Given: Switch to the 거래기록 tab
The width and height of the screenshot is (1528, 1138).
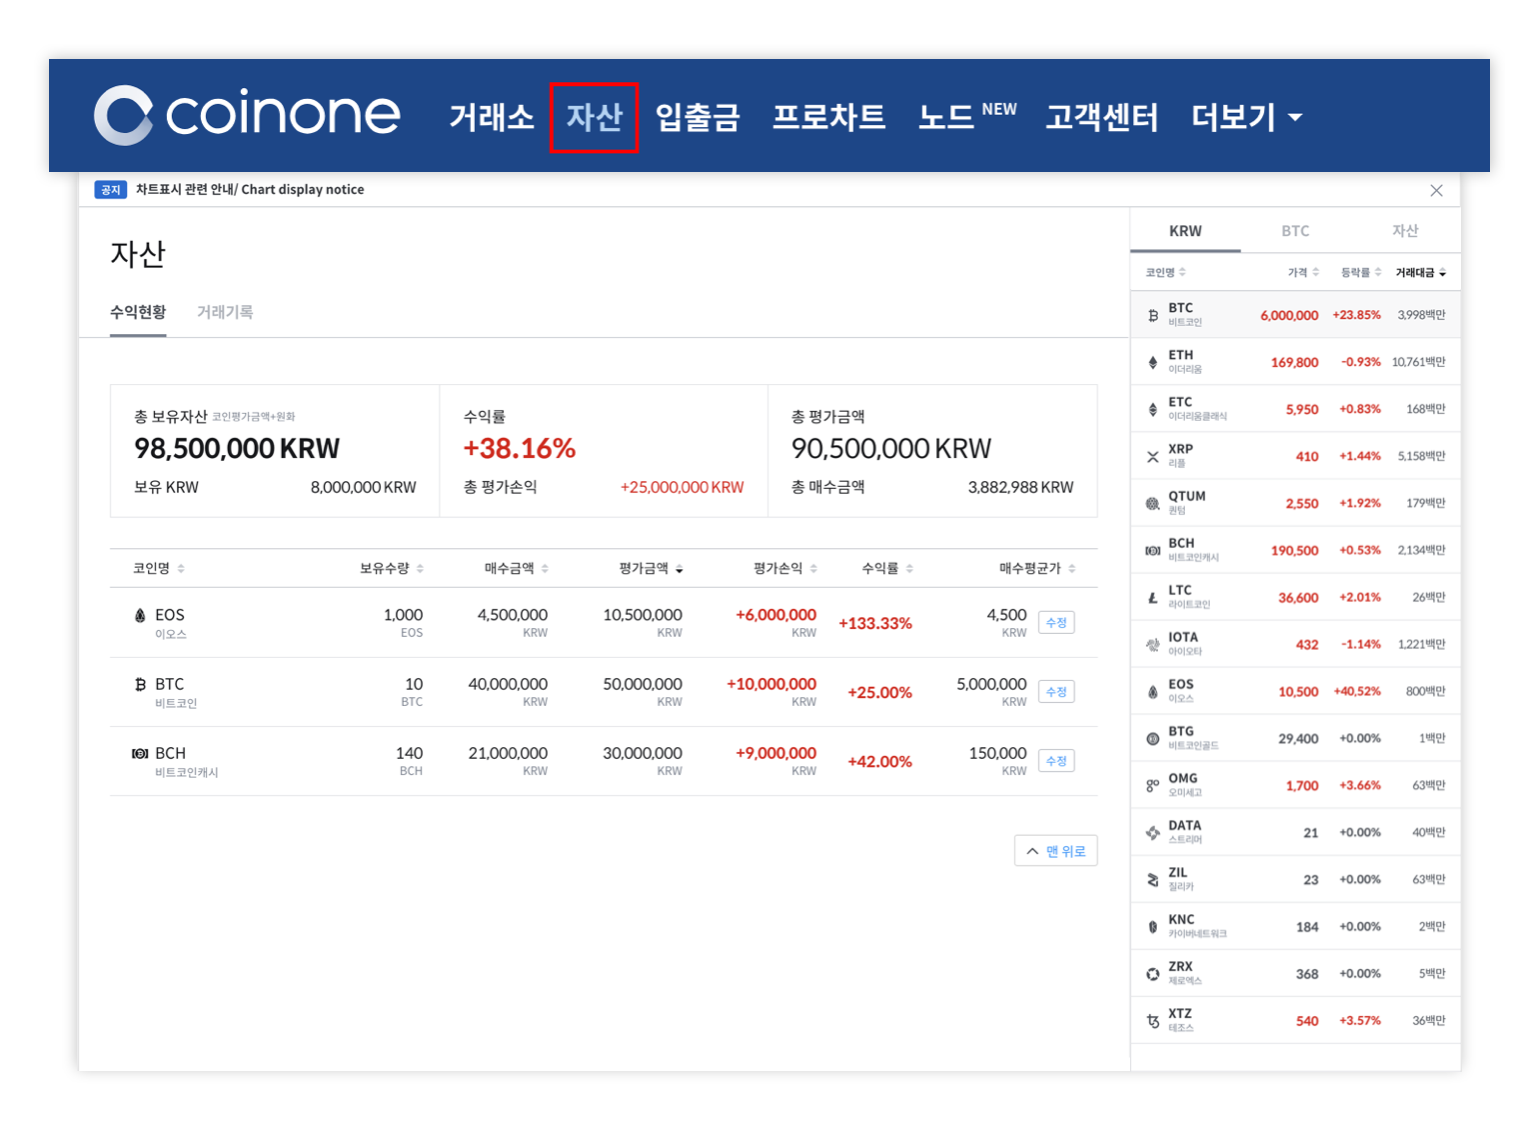Looking at the screenshot, I should (x=224, y=311).
